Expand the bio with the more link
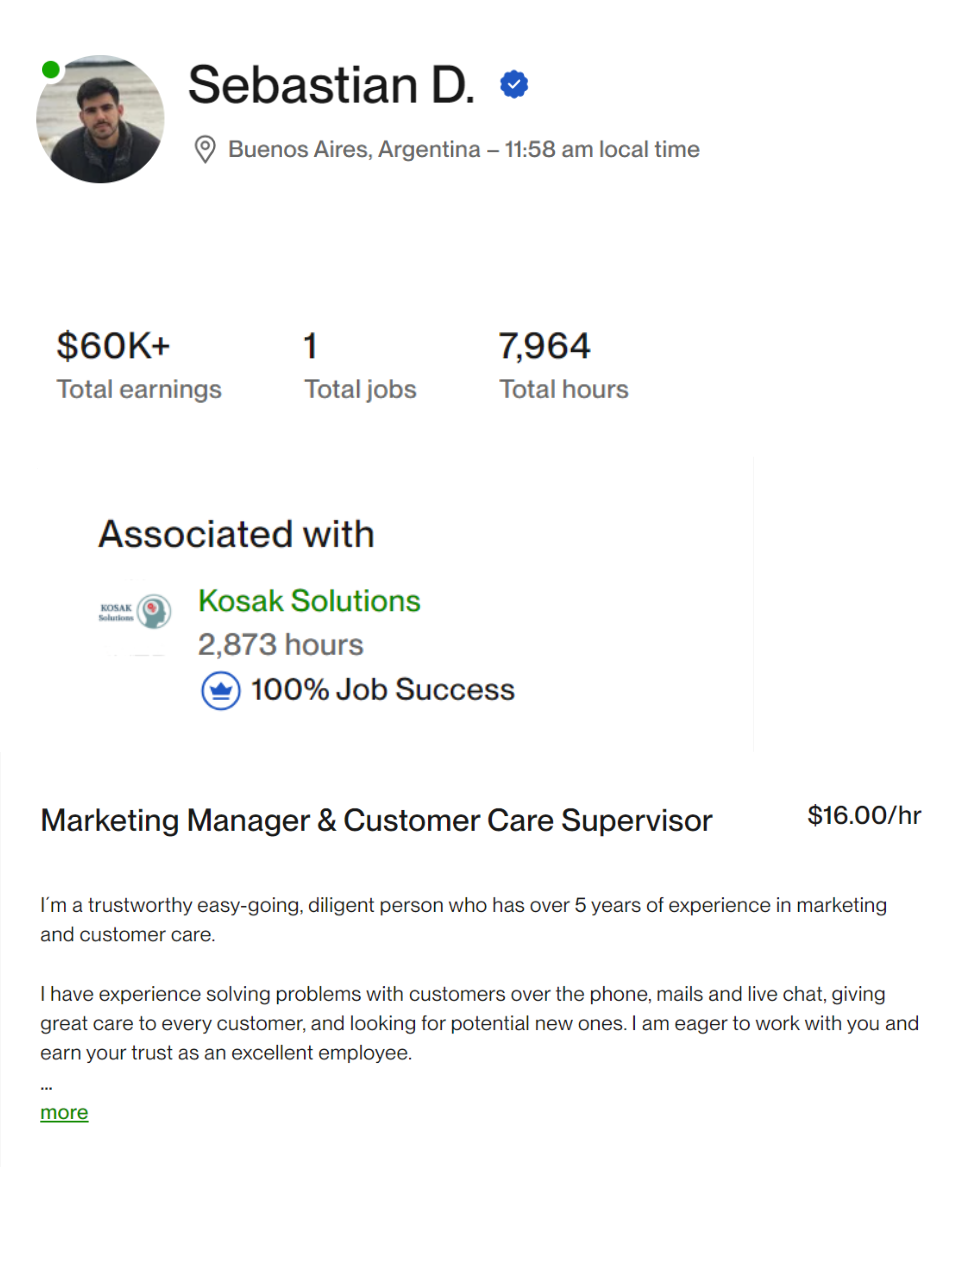 (64, 1113)
